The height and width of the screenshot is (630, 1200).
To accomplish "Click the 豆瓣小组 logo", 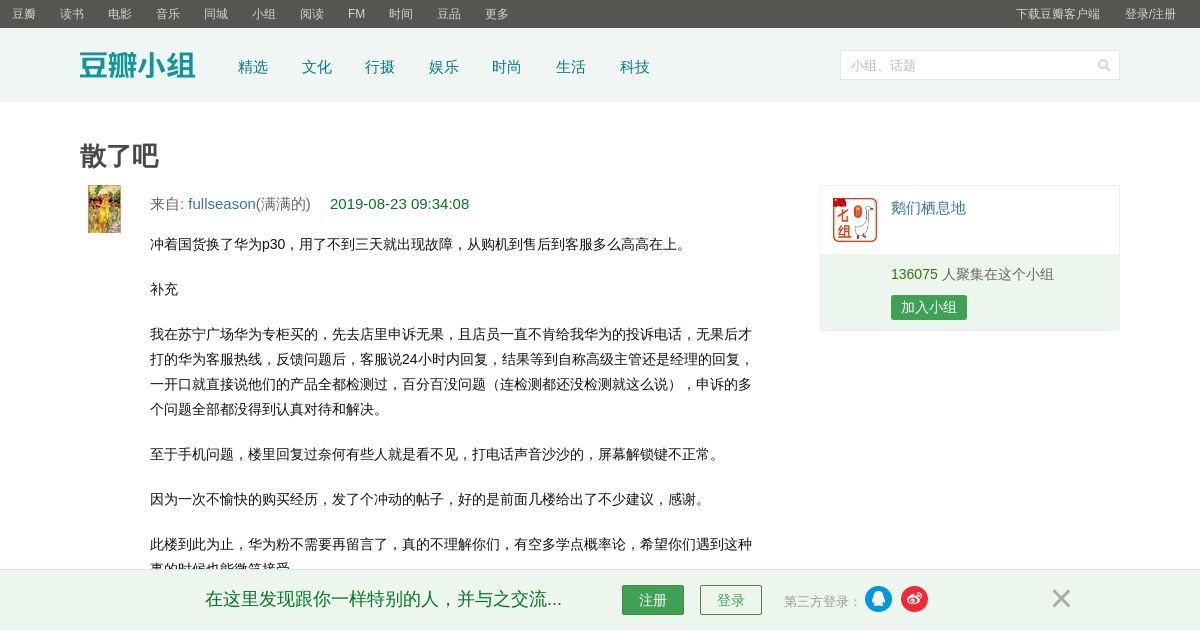I will click(137, 65).
